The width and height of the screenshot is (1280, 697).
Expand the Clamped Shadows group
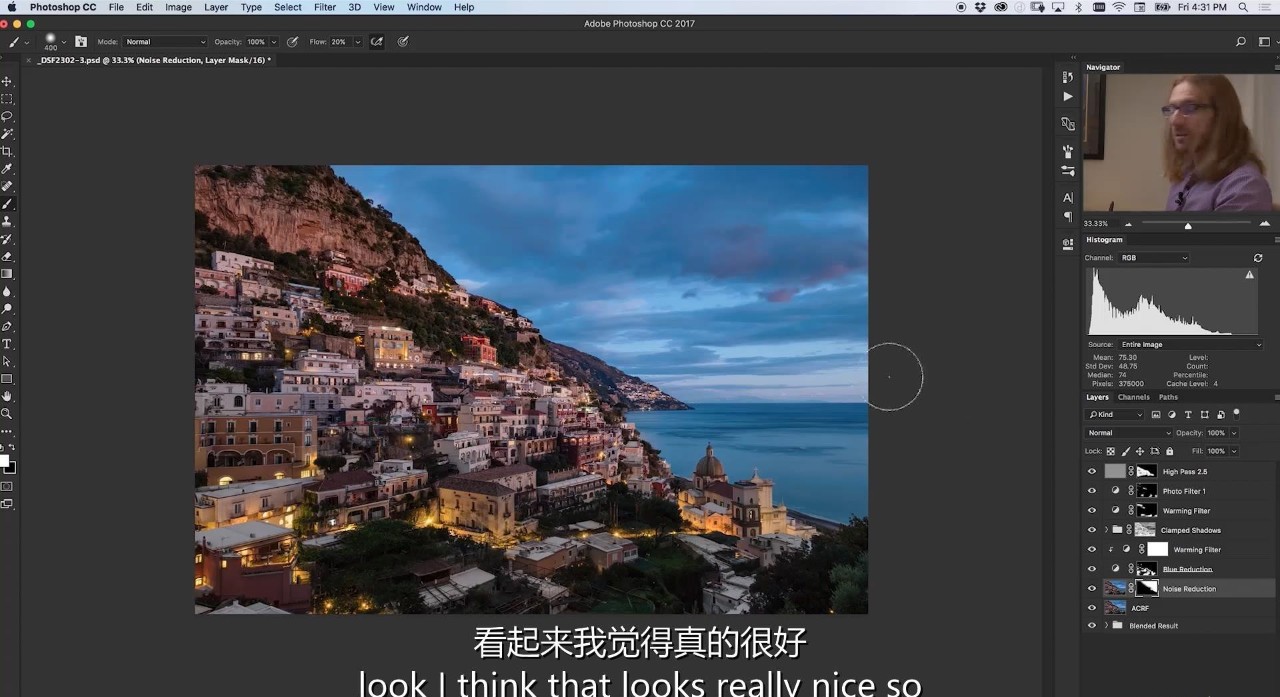pyautogui.click(x=1106, y=530)
